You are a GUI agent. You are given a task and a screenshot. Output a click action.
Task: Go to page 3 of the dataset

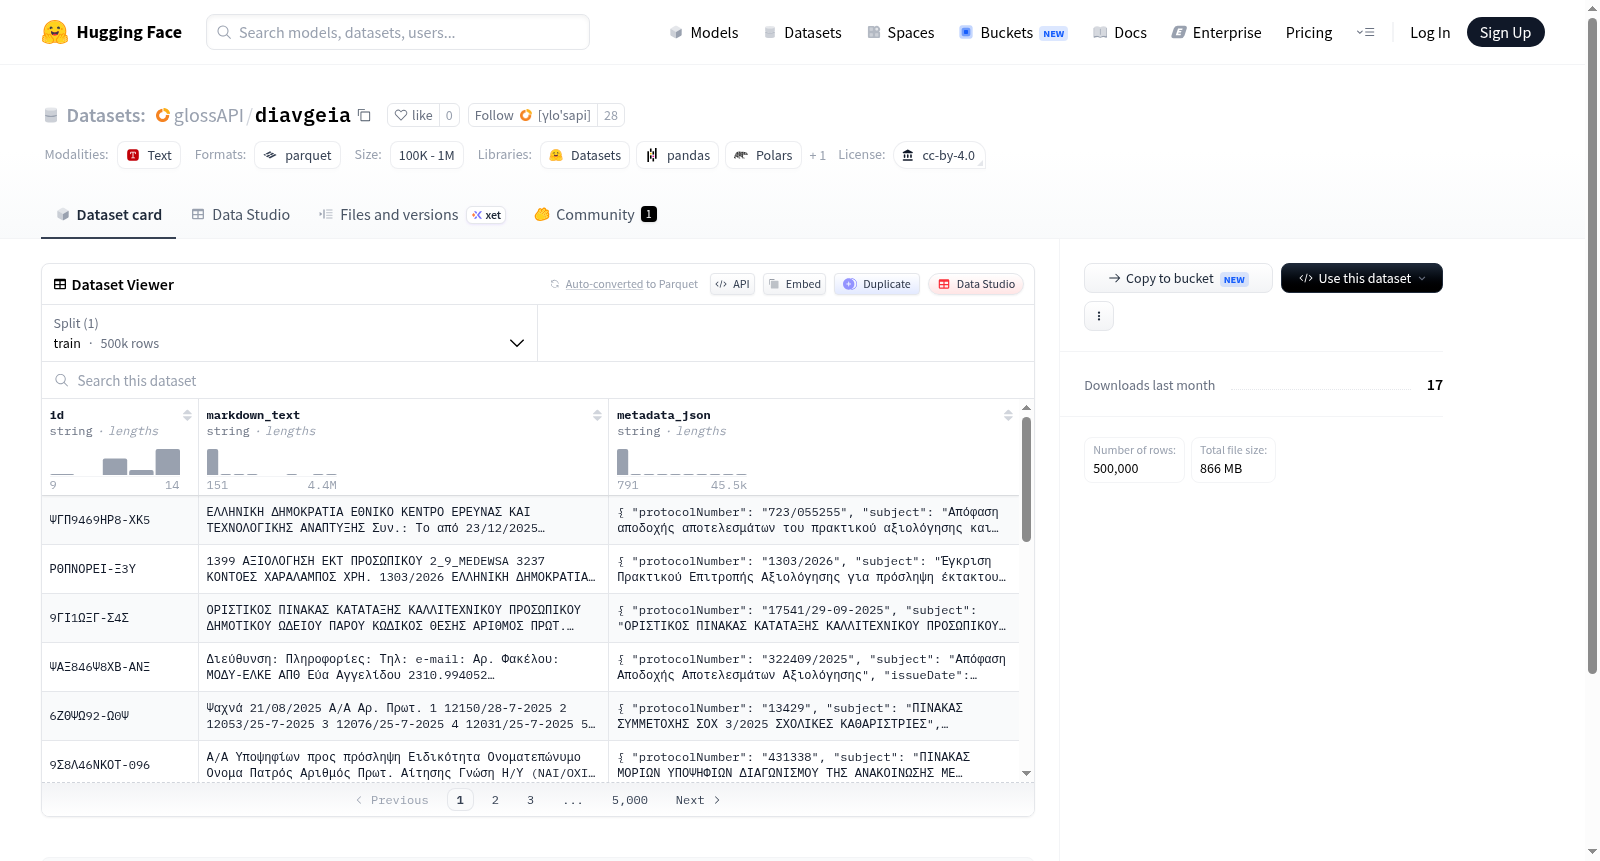click(x=530, y=800)
